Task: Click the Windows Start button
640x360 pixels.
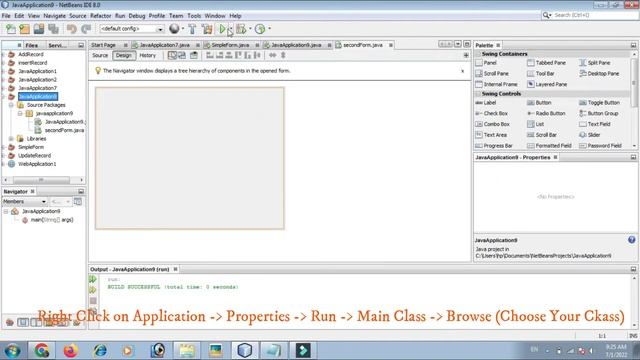Action: 12,351
